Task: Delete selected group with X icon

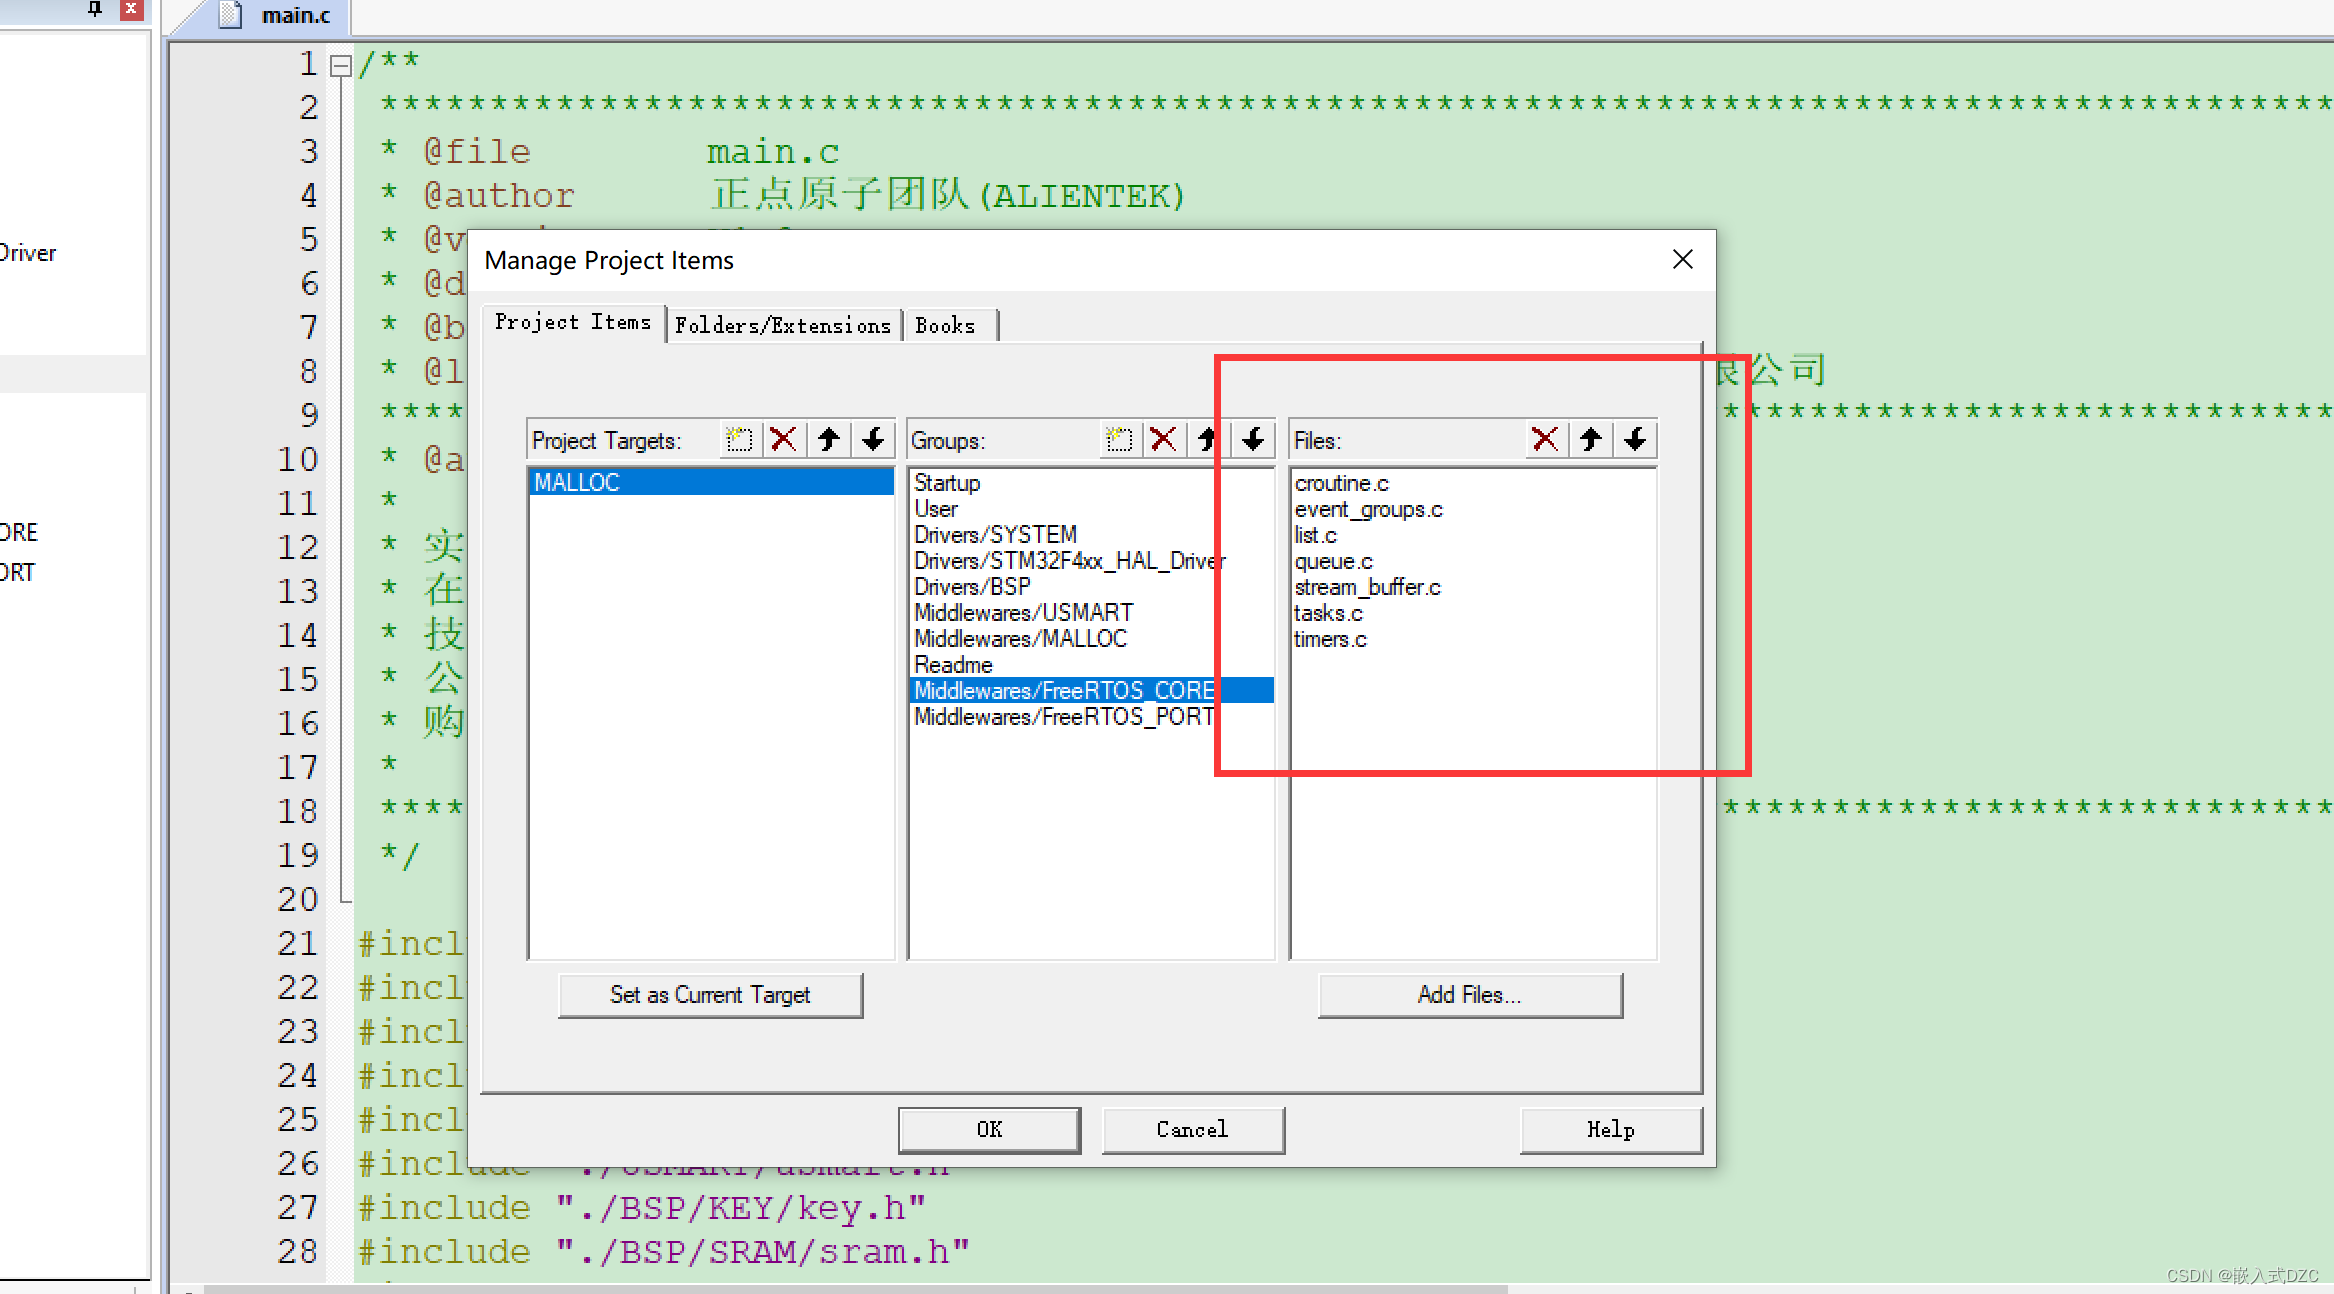Action: 1163,440
